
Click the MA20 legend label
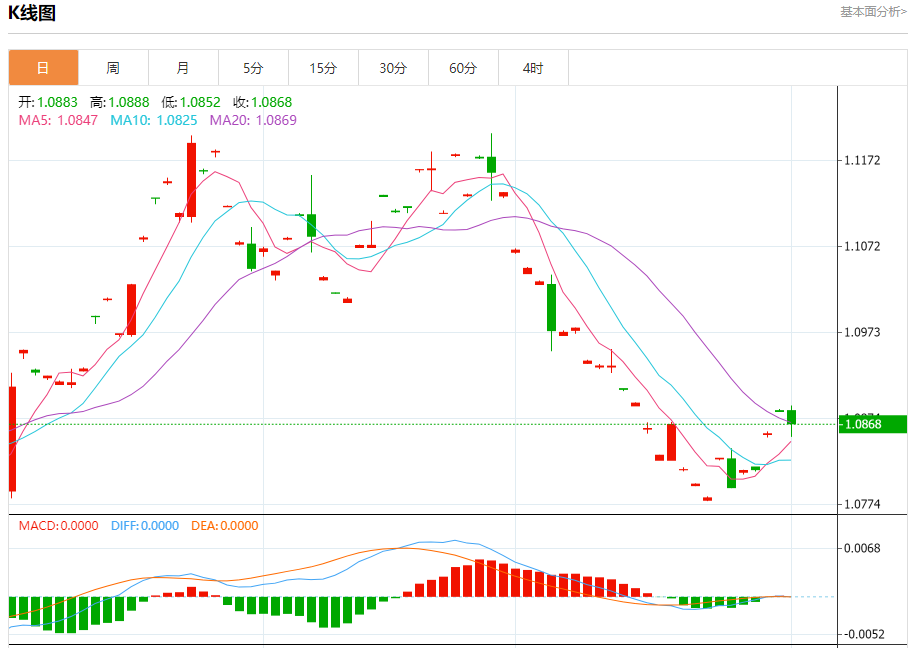tap(253, 120)
